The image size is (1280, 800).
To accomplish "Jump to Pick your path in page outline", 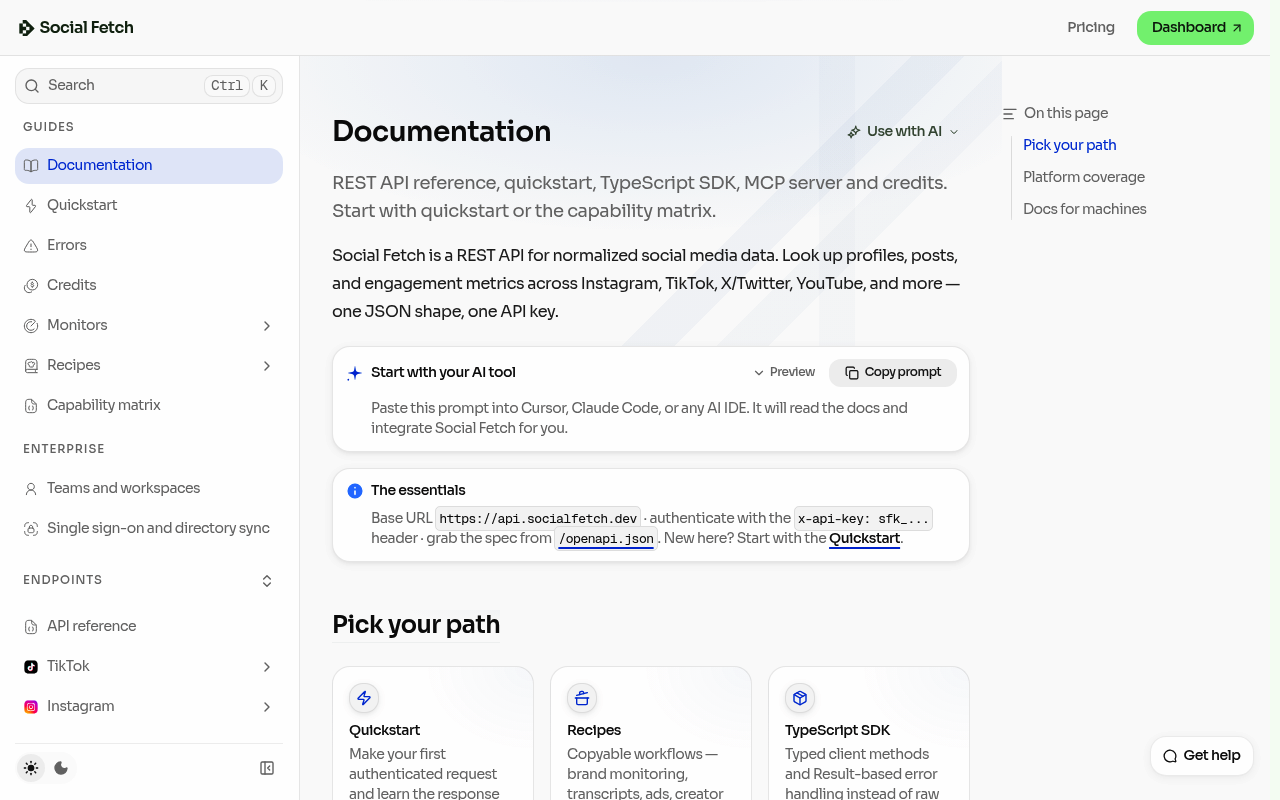I will (1070, 145).
